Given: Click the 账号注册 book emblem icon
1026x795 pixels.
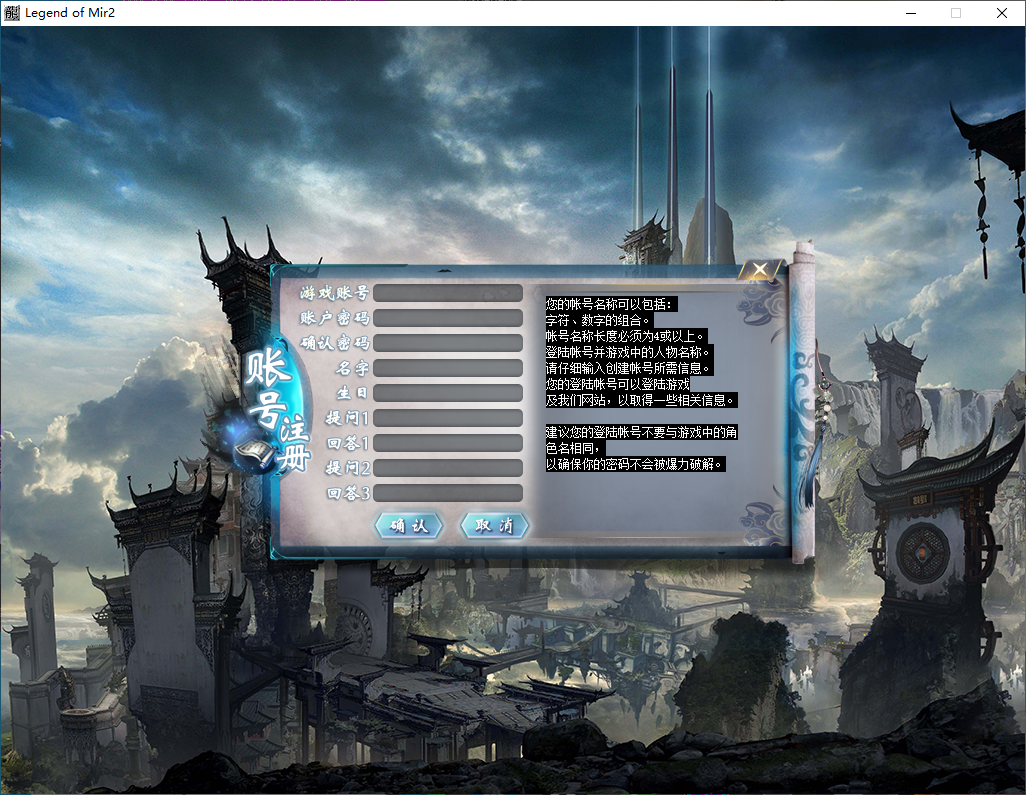Looking at the screenshot, I should (x=253, y=451).
